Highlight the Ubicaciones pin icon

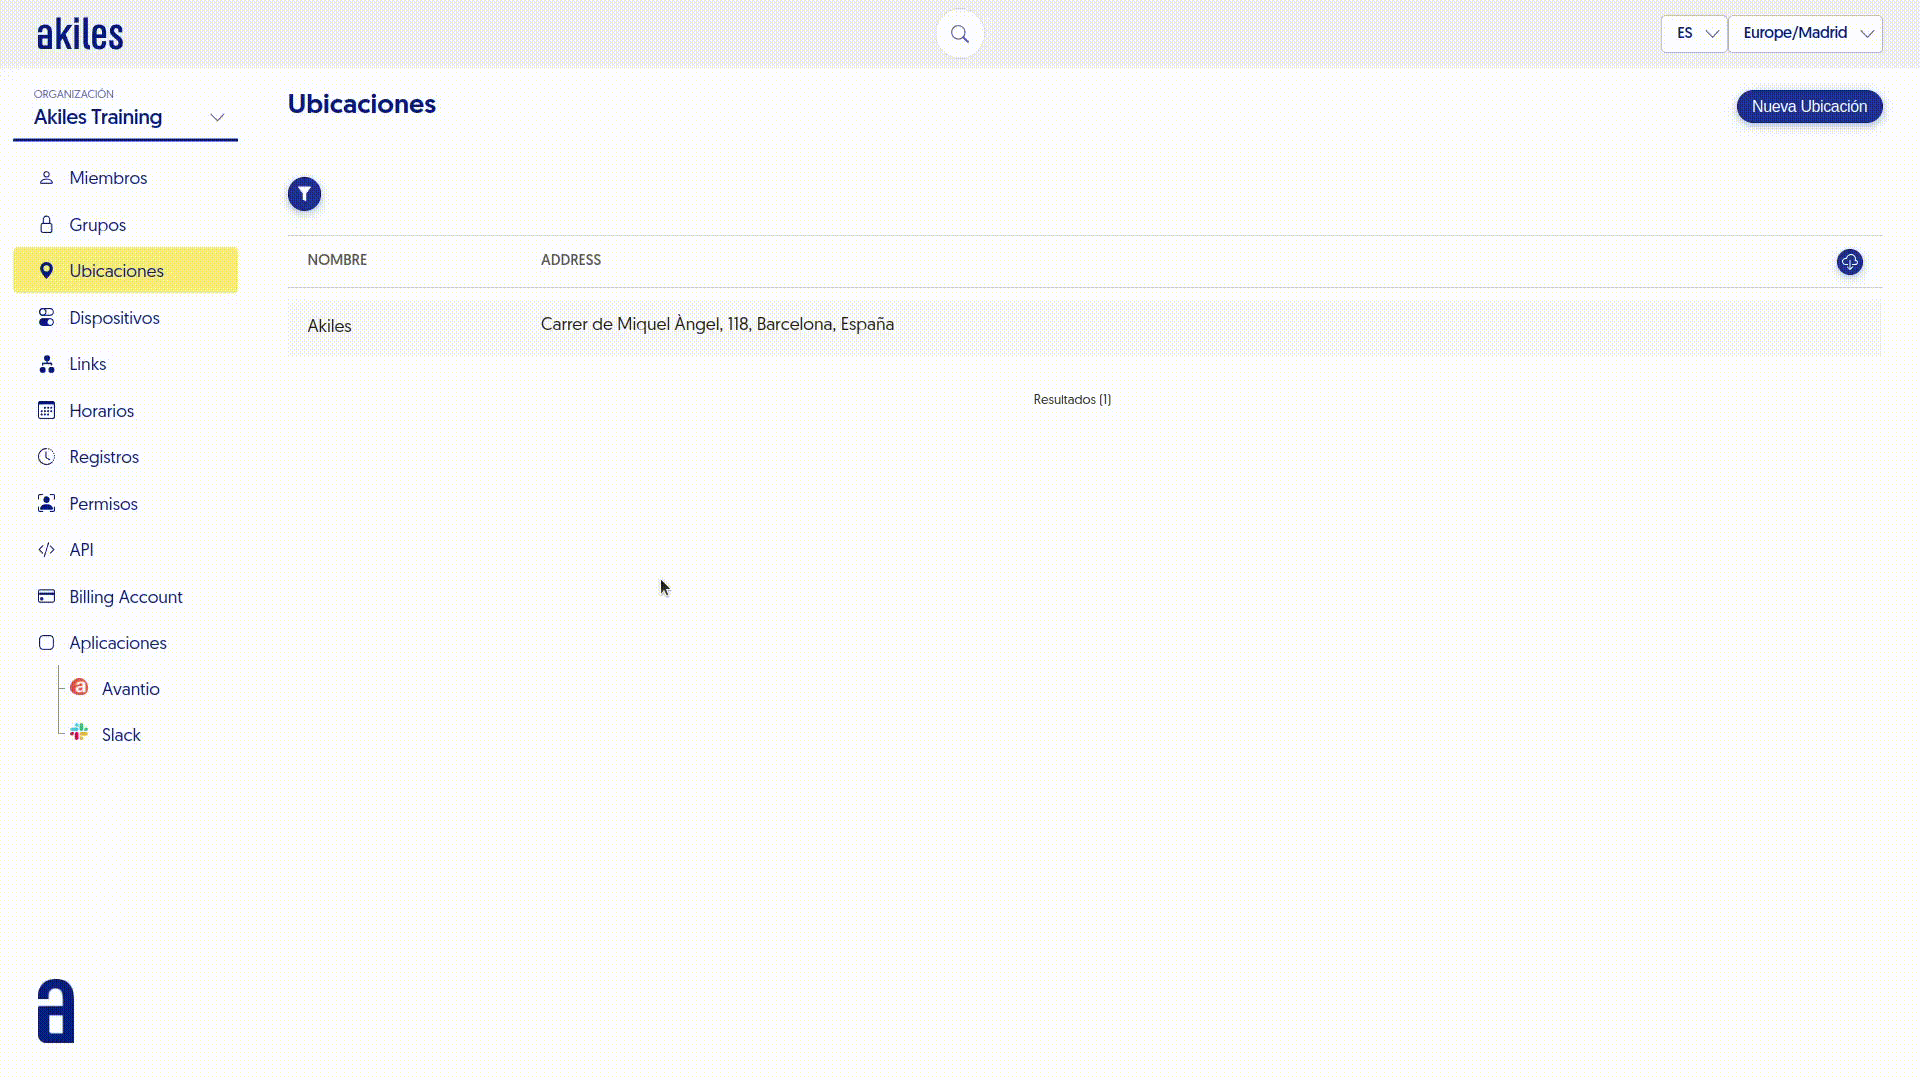point(46,270)
